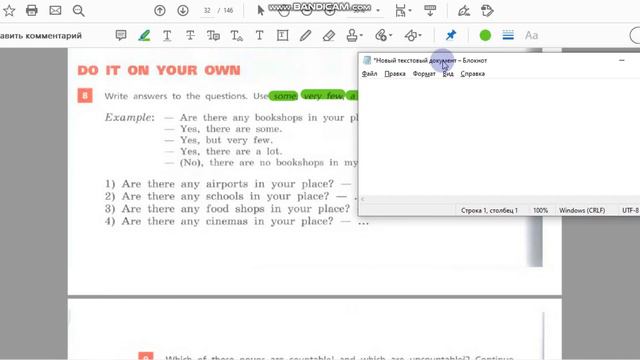Click the scrolling mode icon

[430, 11]
